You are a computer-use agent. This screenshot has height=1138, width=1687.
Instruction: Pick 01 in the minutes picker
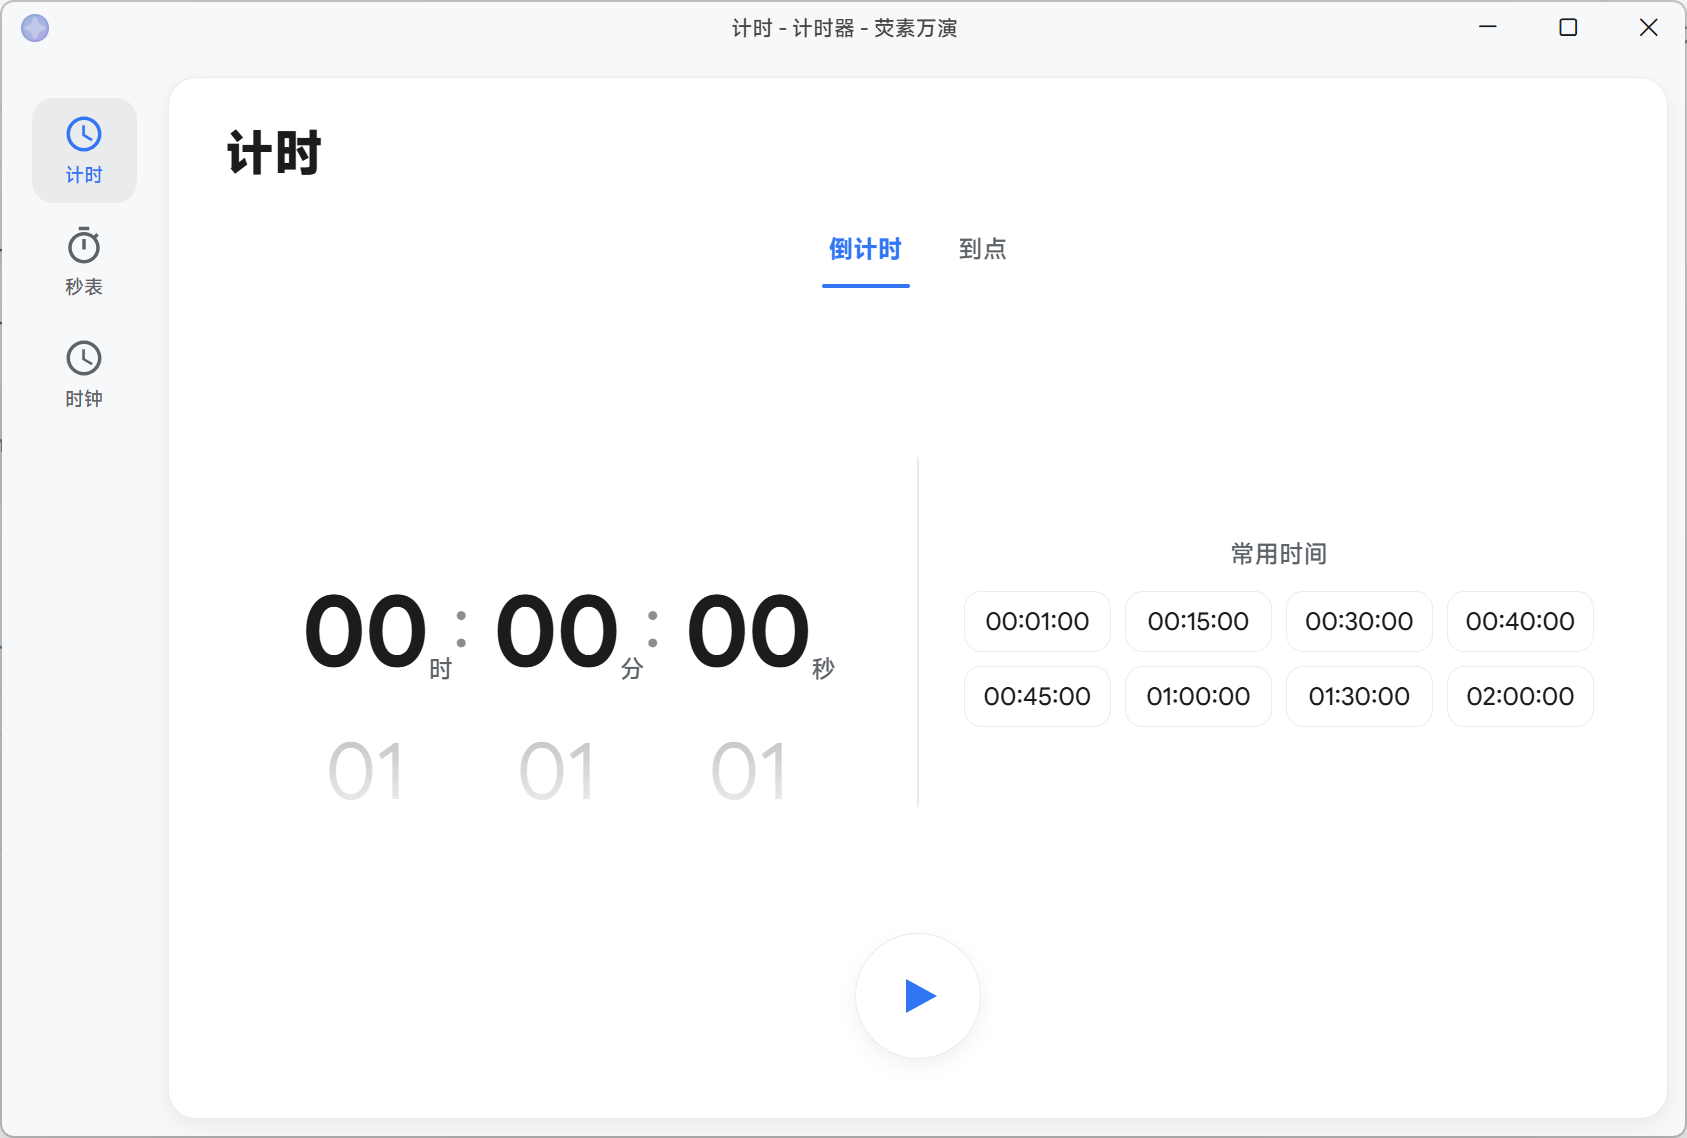pos(557,771)
